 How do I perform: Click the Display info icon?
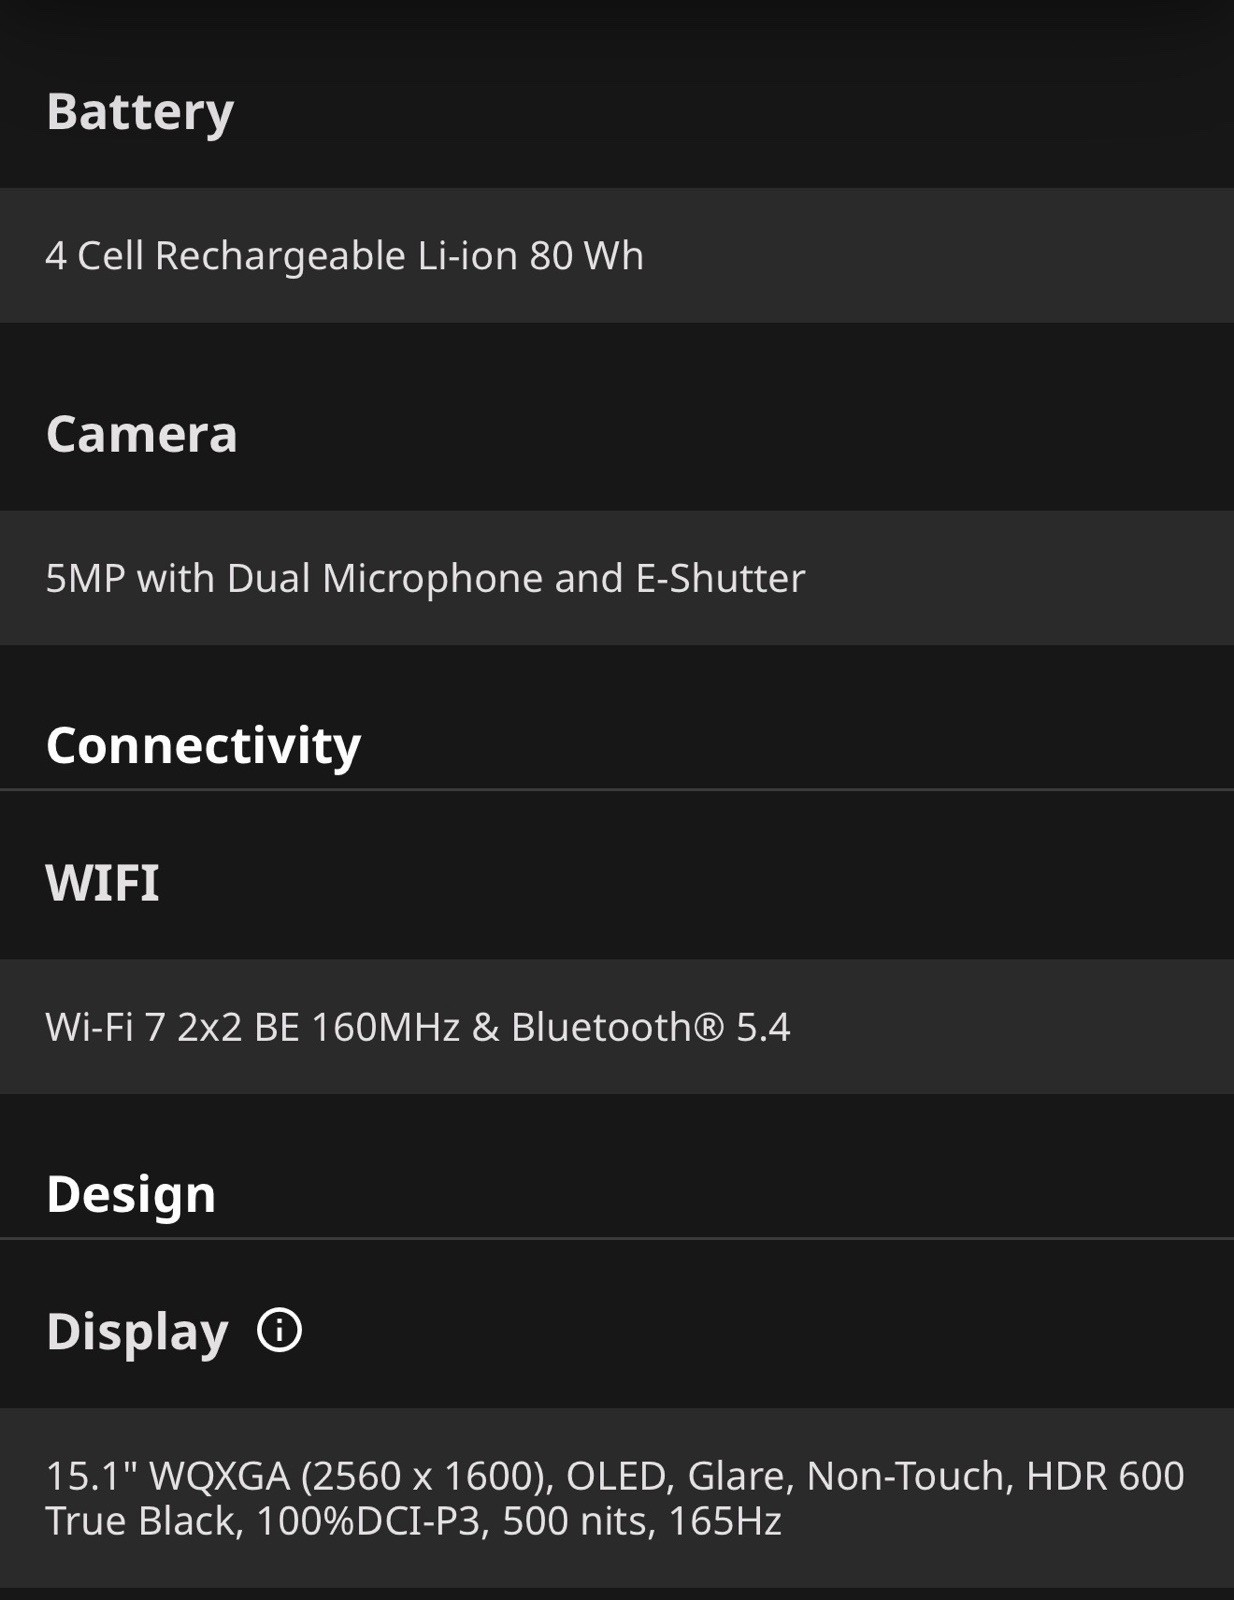[x=279, y=1330]
